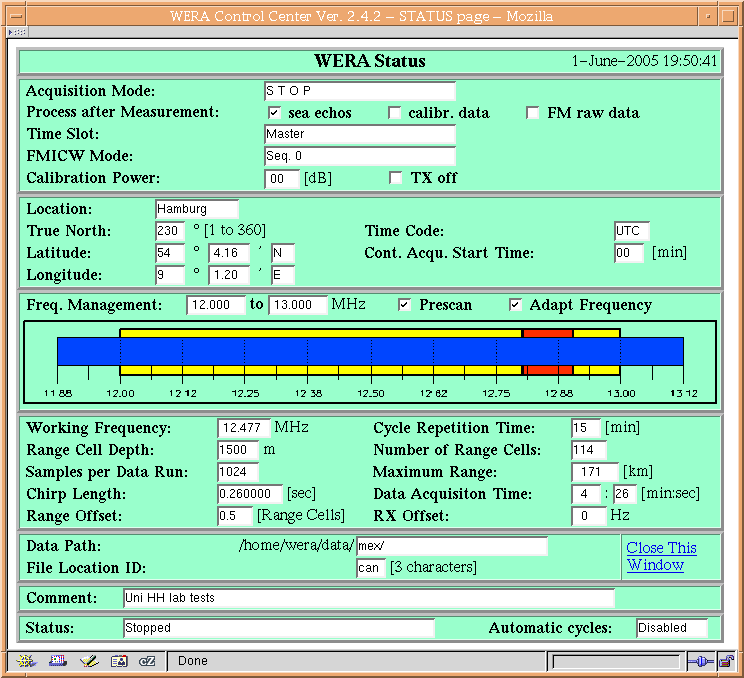The height and width of the screenshot is (678, 744).
Task: Click the security padlock icon
Action: [x=726, y=661]
